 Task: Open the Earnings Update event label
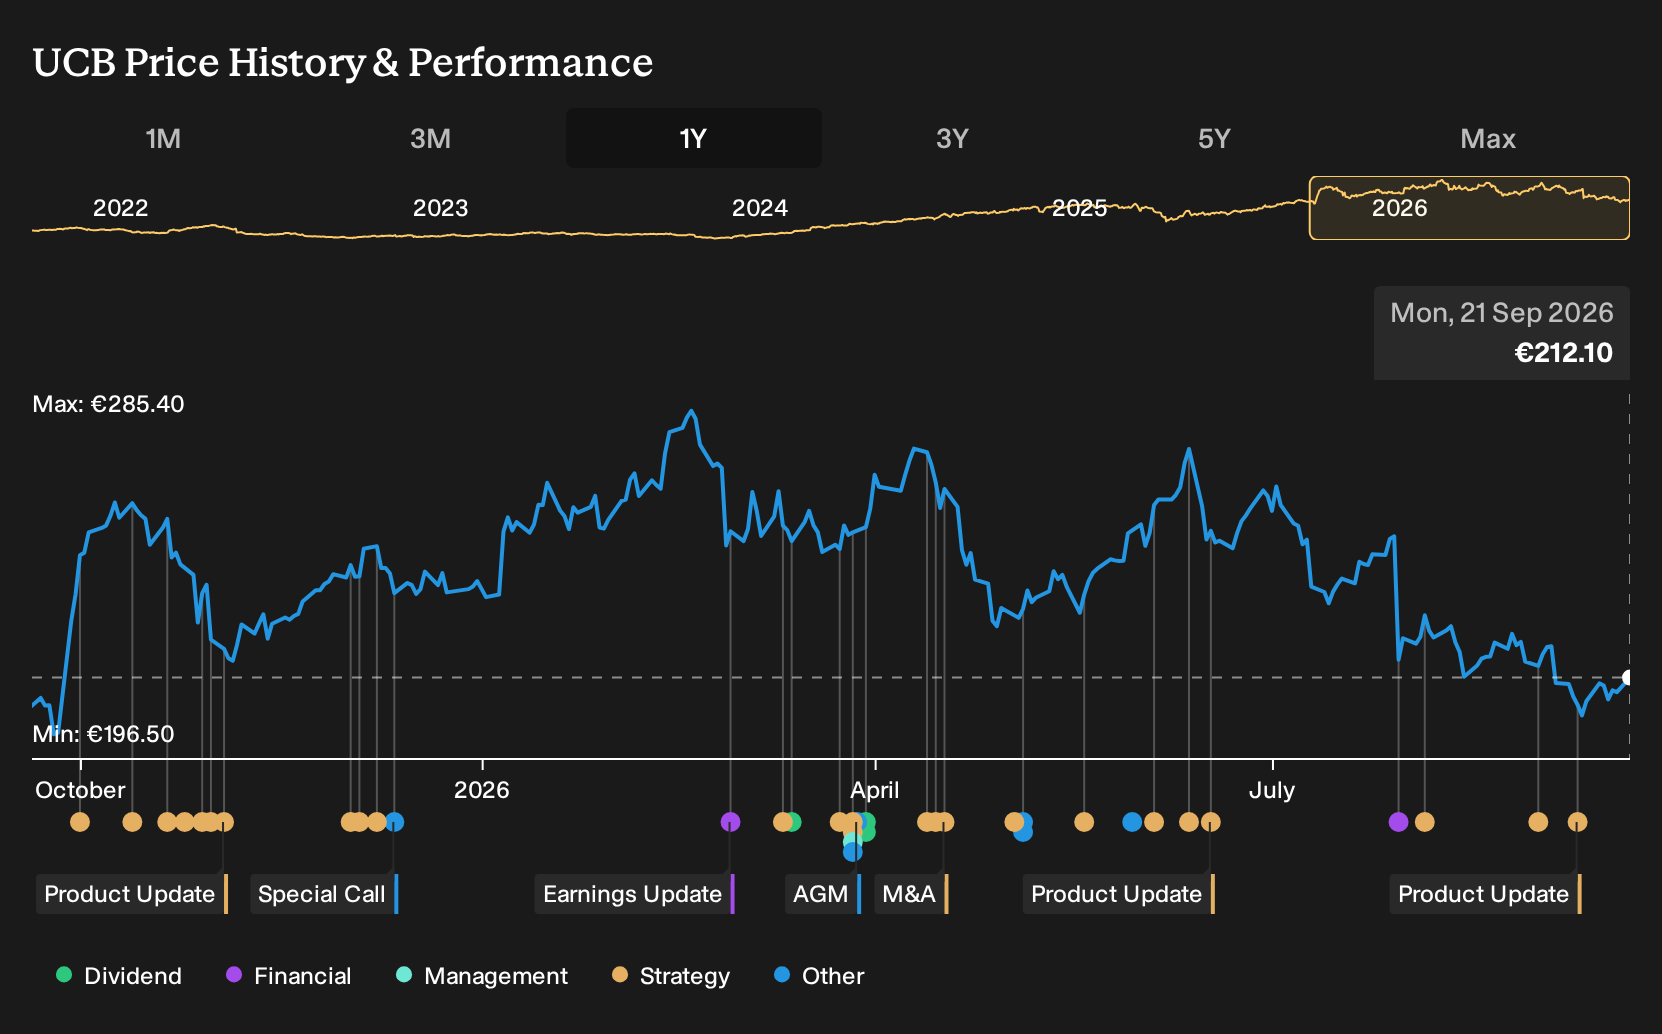coord(635,894)
